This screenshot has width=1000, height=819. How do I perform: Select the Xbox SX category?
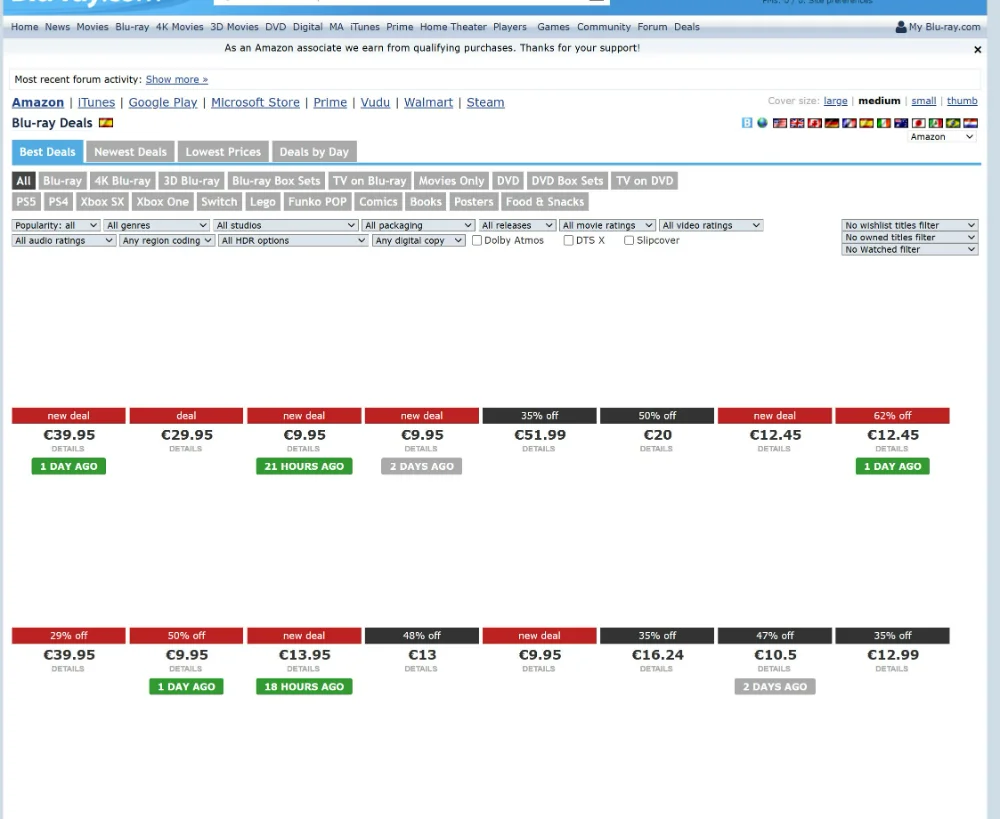(x=102, y=202)
